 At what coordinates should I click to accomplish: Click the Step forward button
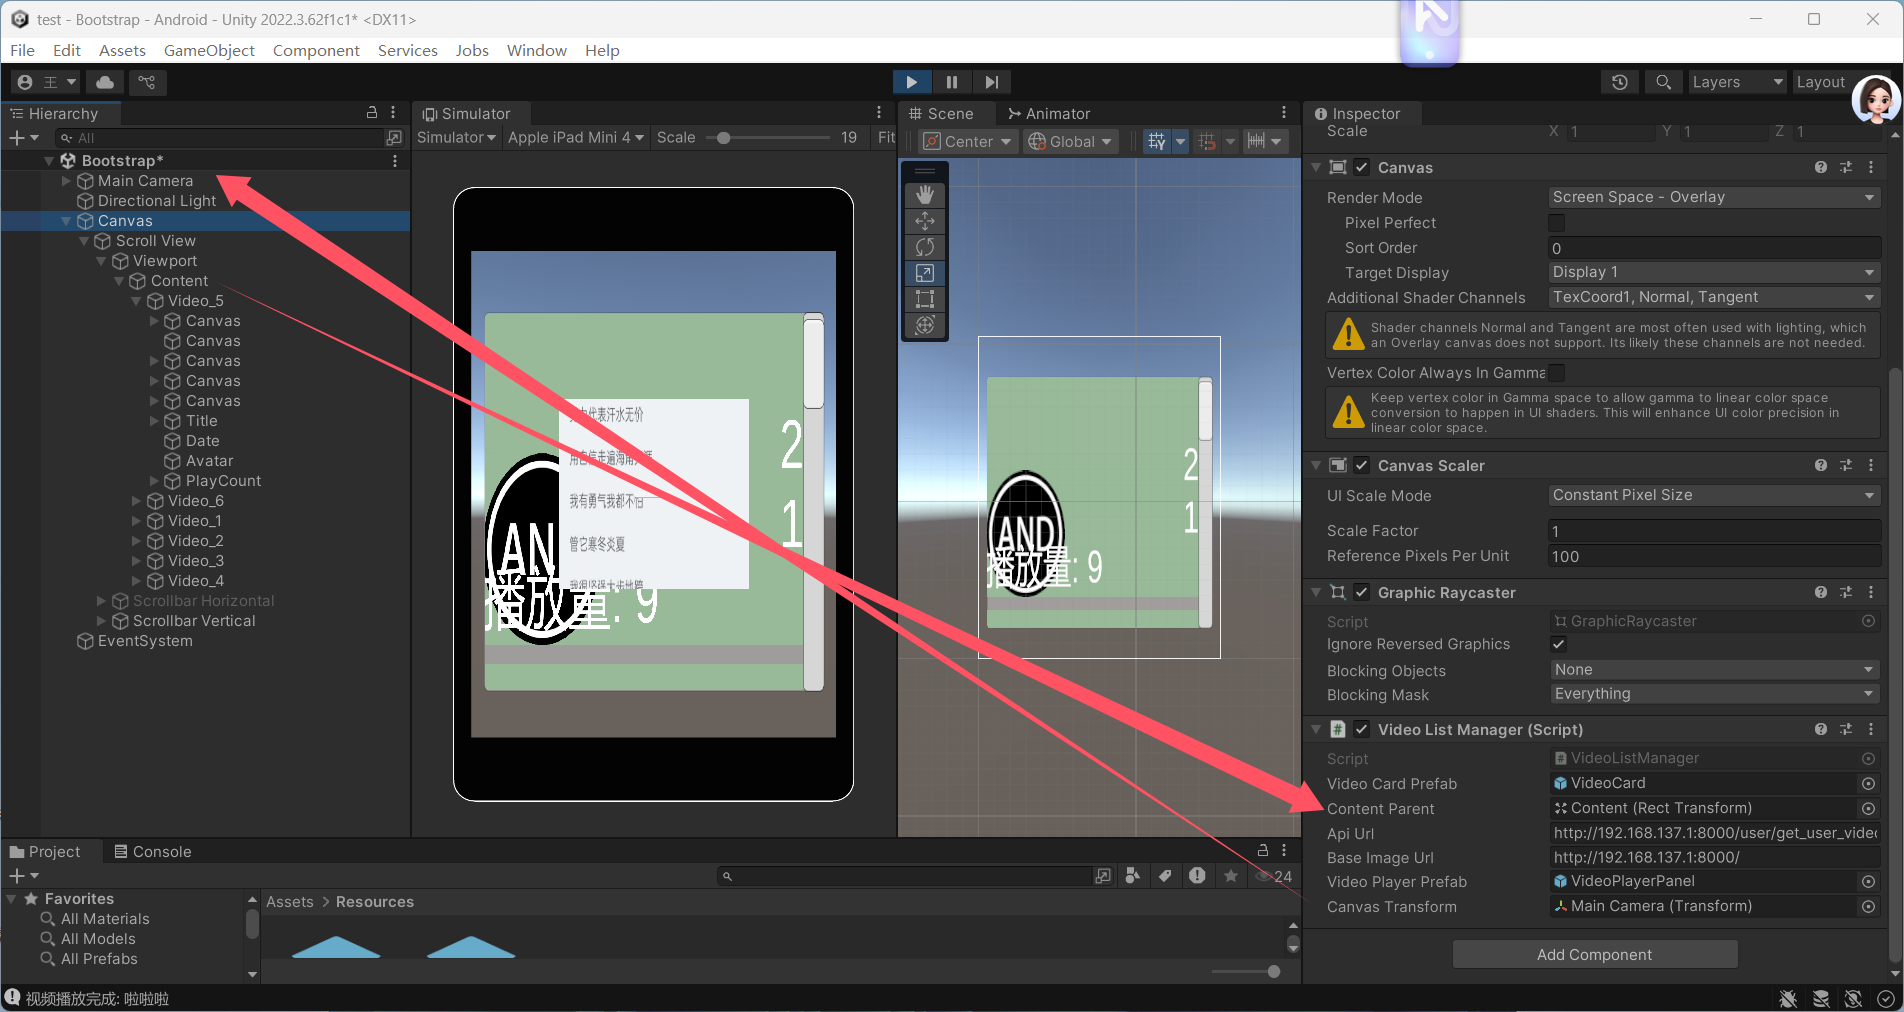(x=991, y=82)
